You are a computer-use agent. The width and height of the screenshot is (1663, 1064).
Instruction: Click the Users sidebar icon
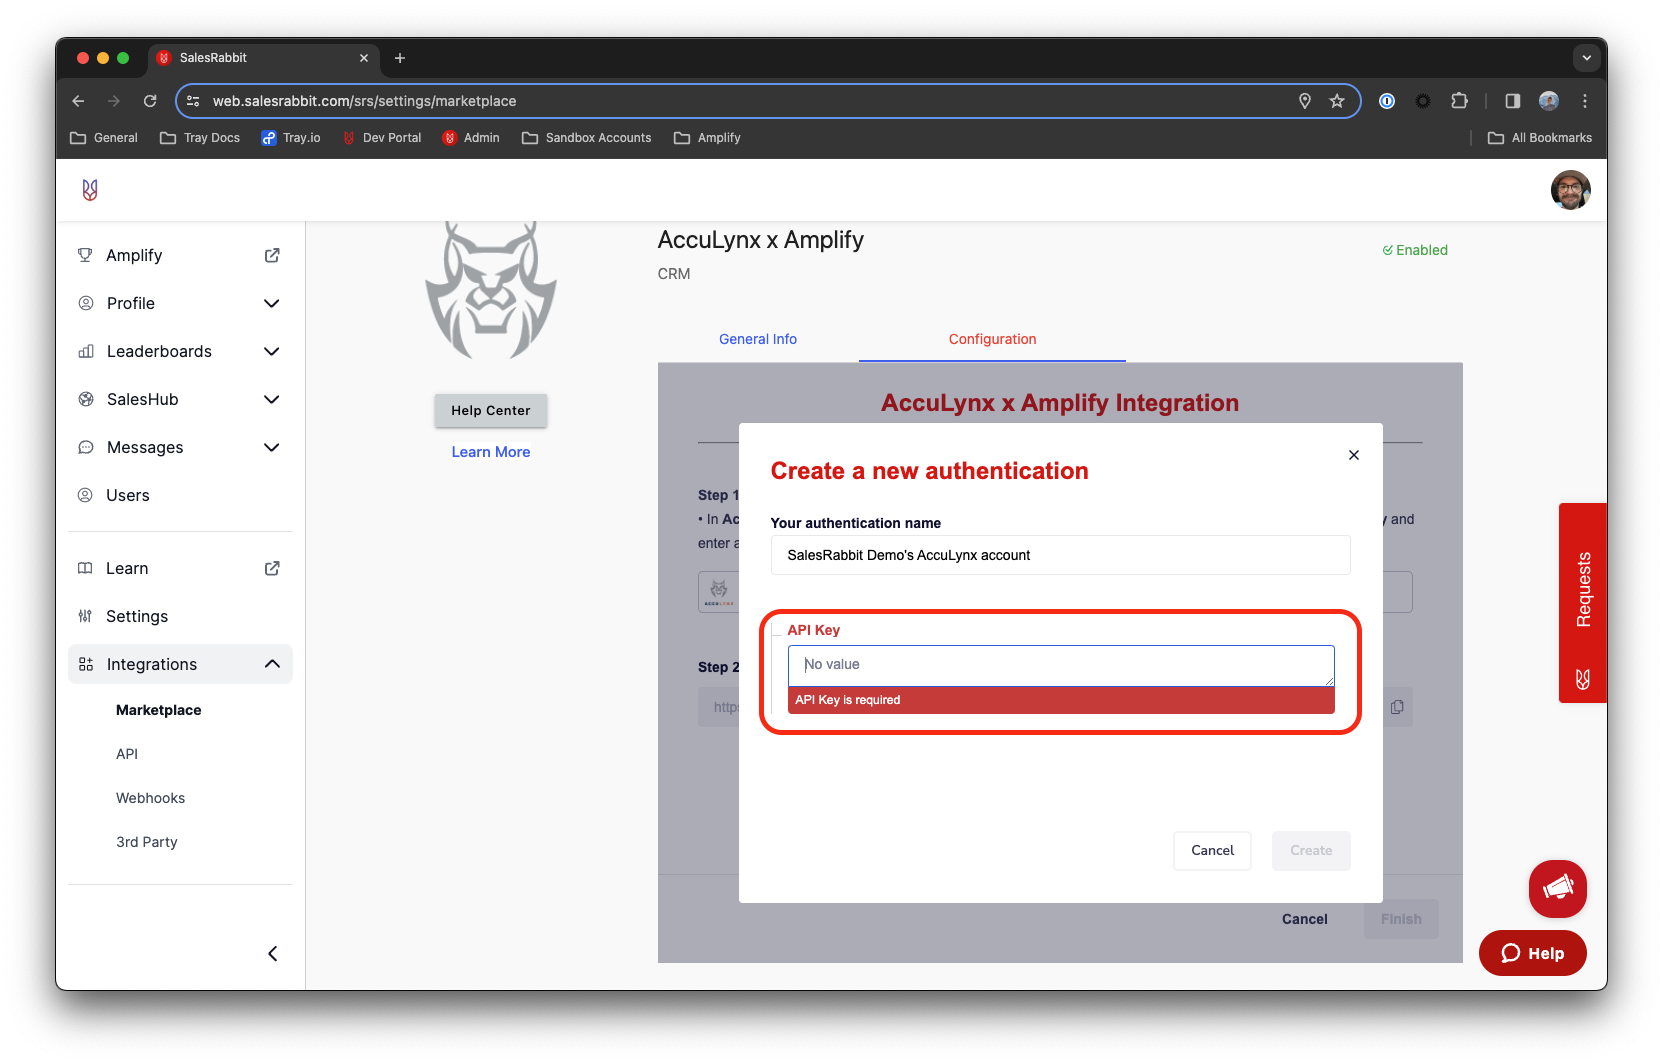[x=86, y=495]
